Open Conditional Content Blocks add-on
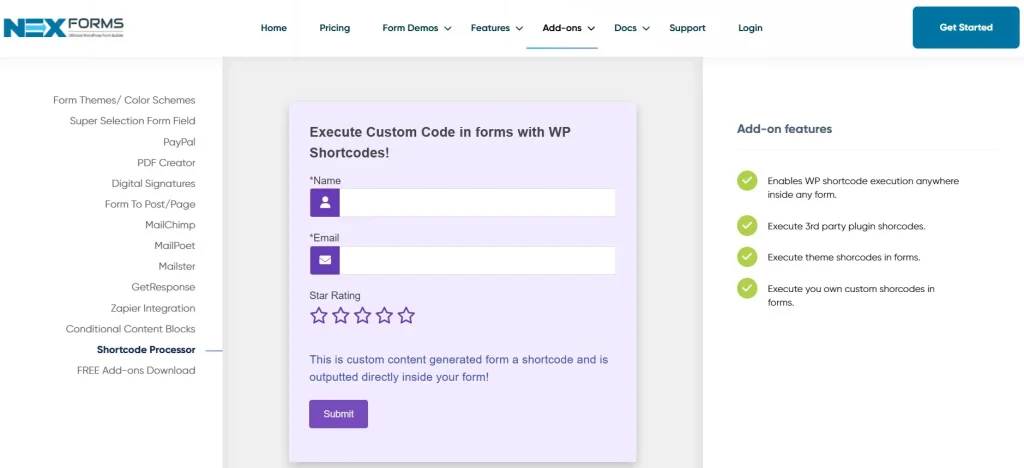This screenshot has width=1024, height=468. [x=131, y=329]
